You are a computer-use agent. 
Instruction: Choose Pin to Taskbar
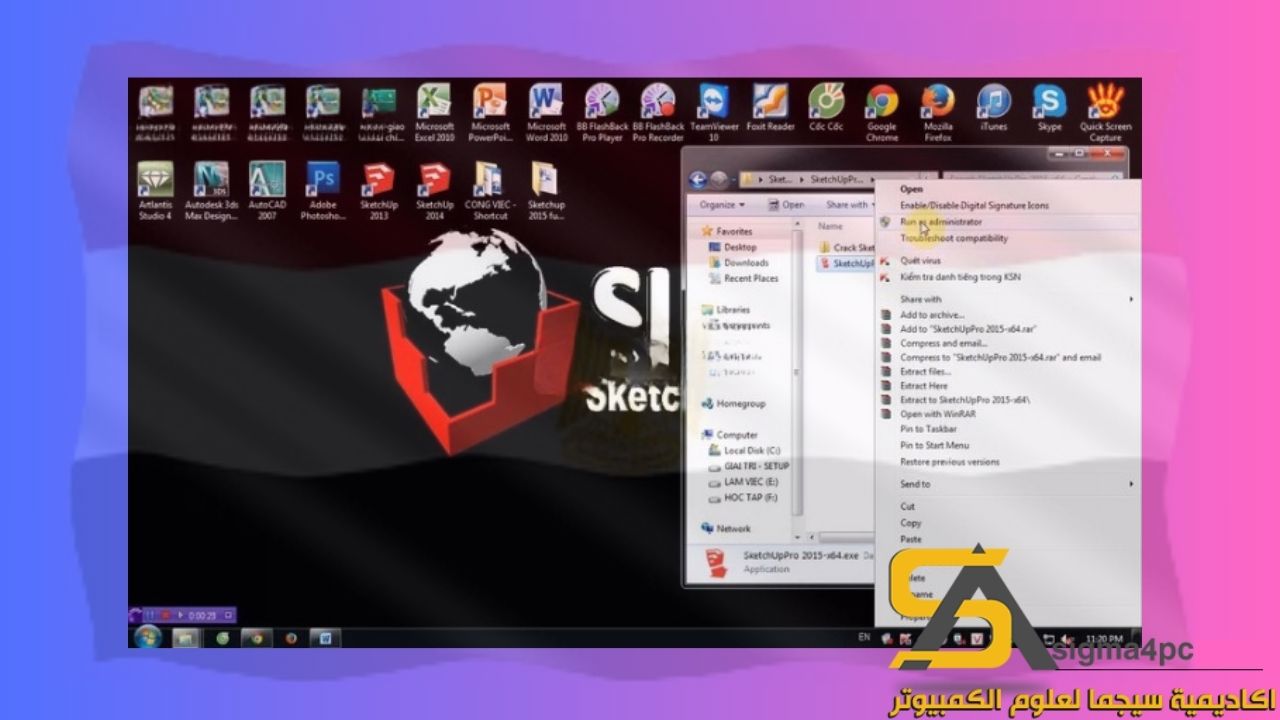point(928,429)
